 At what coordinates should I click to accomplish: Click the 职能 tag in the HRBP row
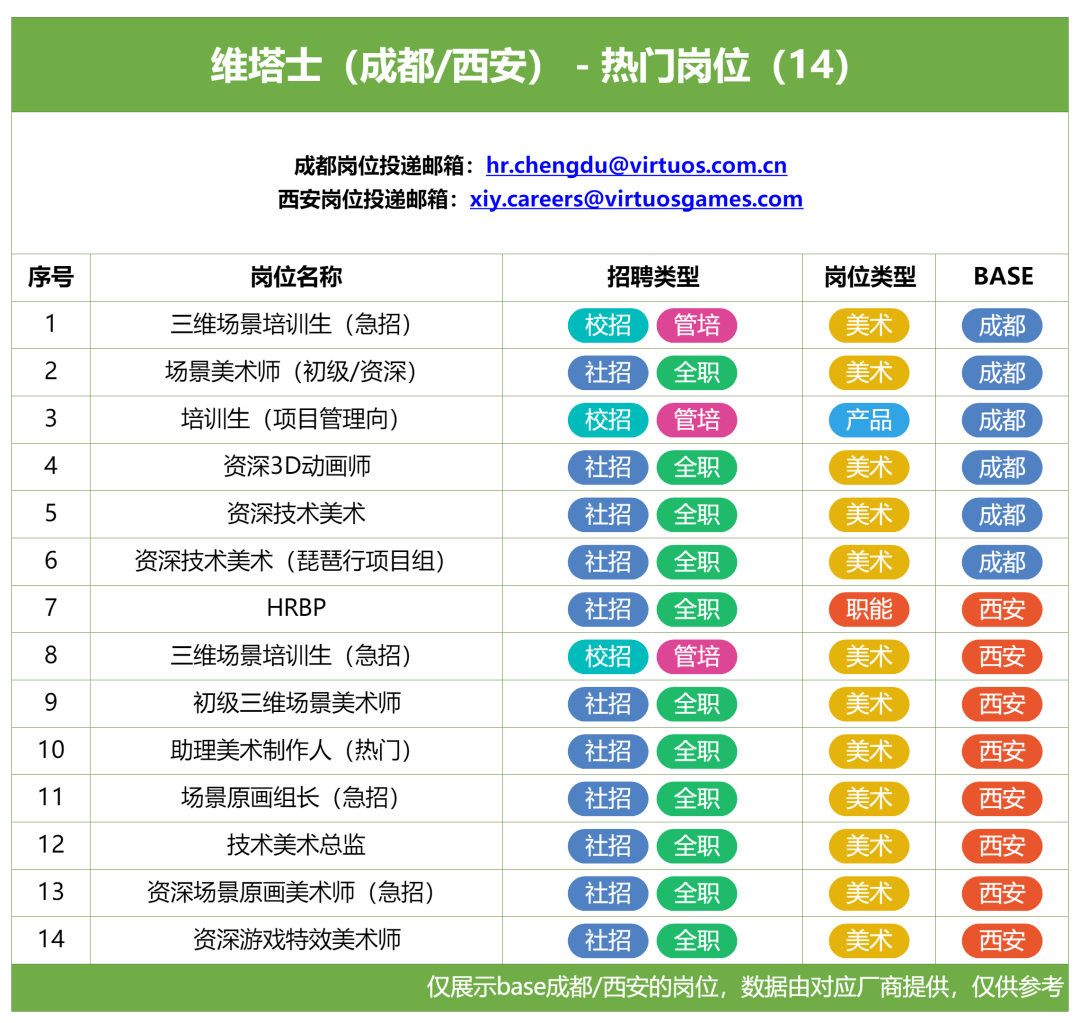click(x=869, y=610)
